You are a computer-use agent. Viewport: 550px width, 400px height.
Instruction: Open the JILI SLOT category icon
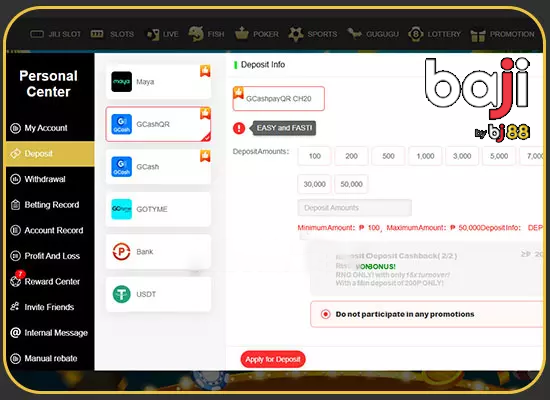(x=37, y=34)
